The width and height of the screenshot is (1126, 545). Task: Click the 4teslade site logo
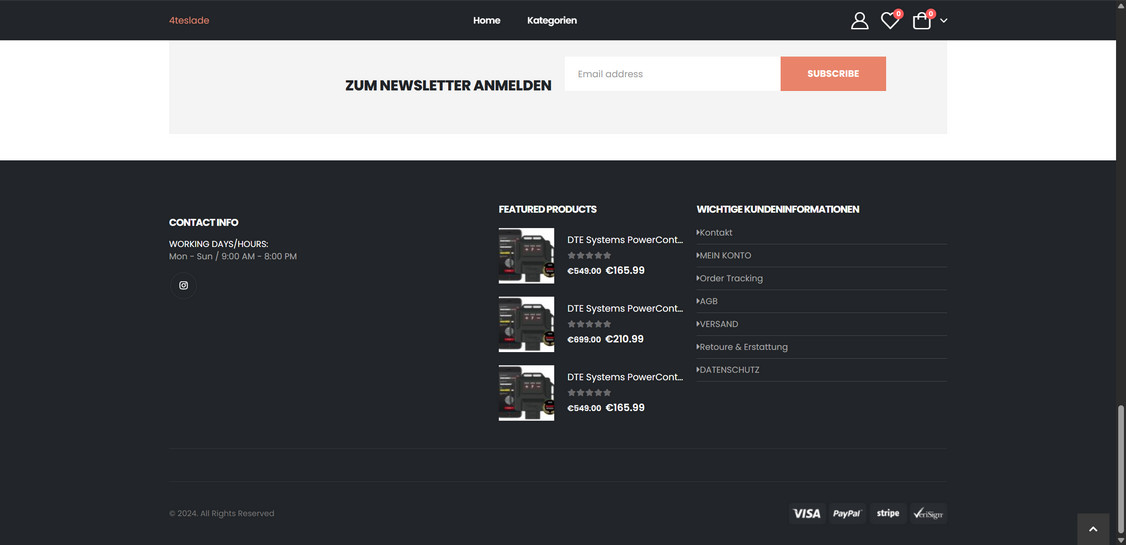pyautogui.click(x=189, y=21)
